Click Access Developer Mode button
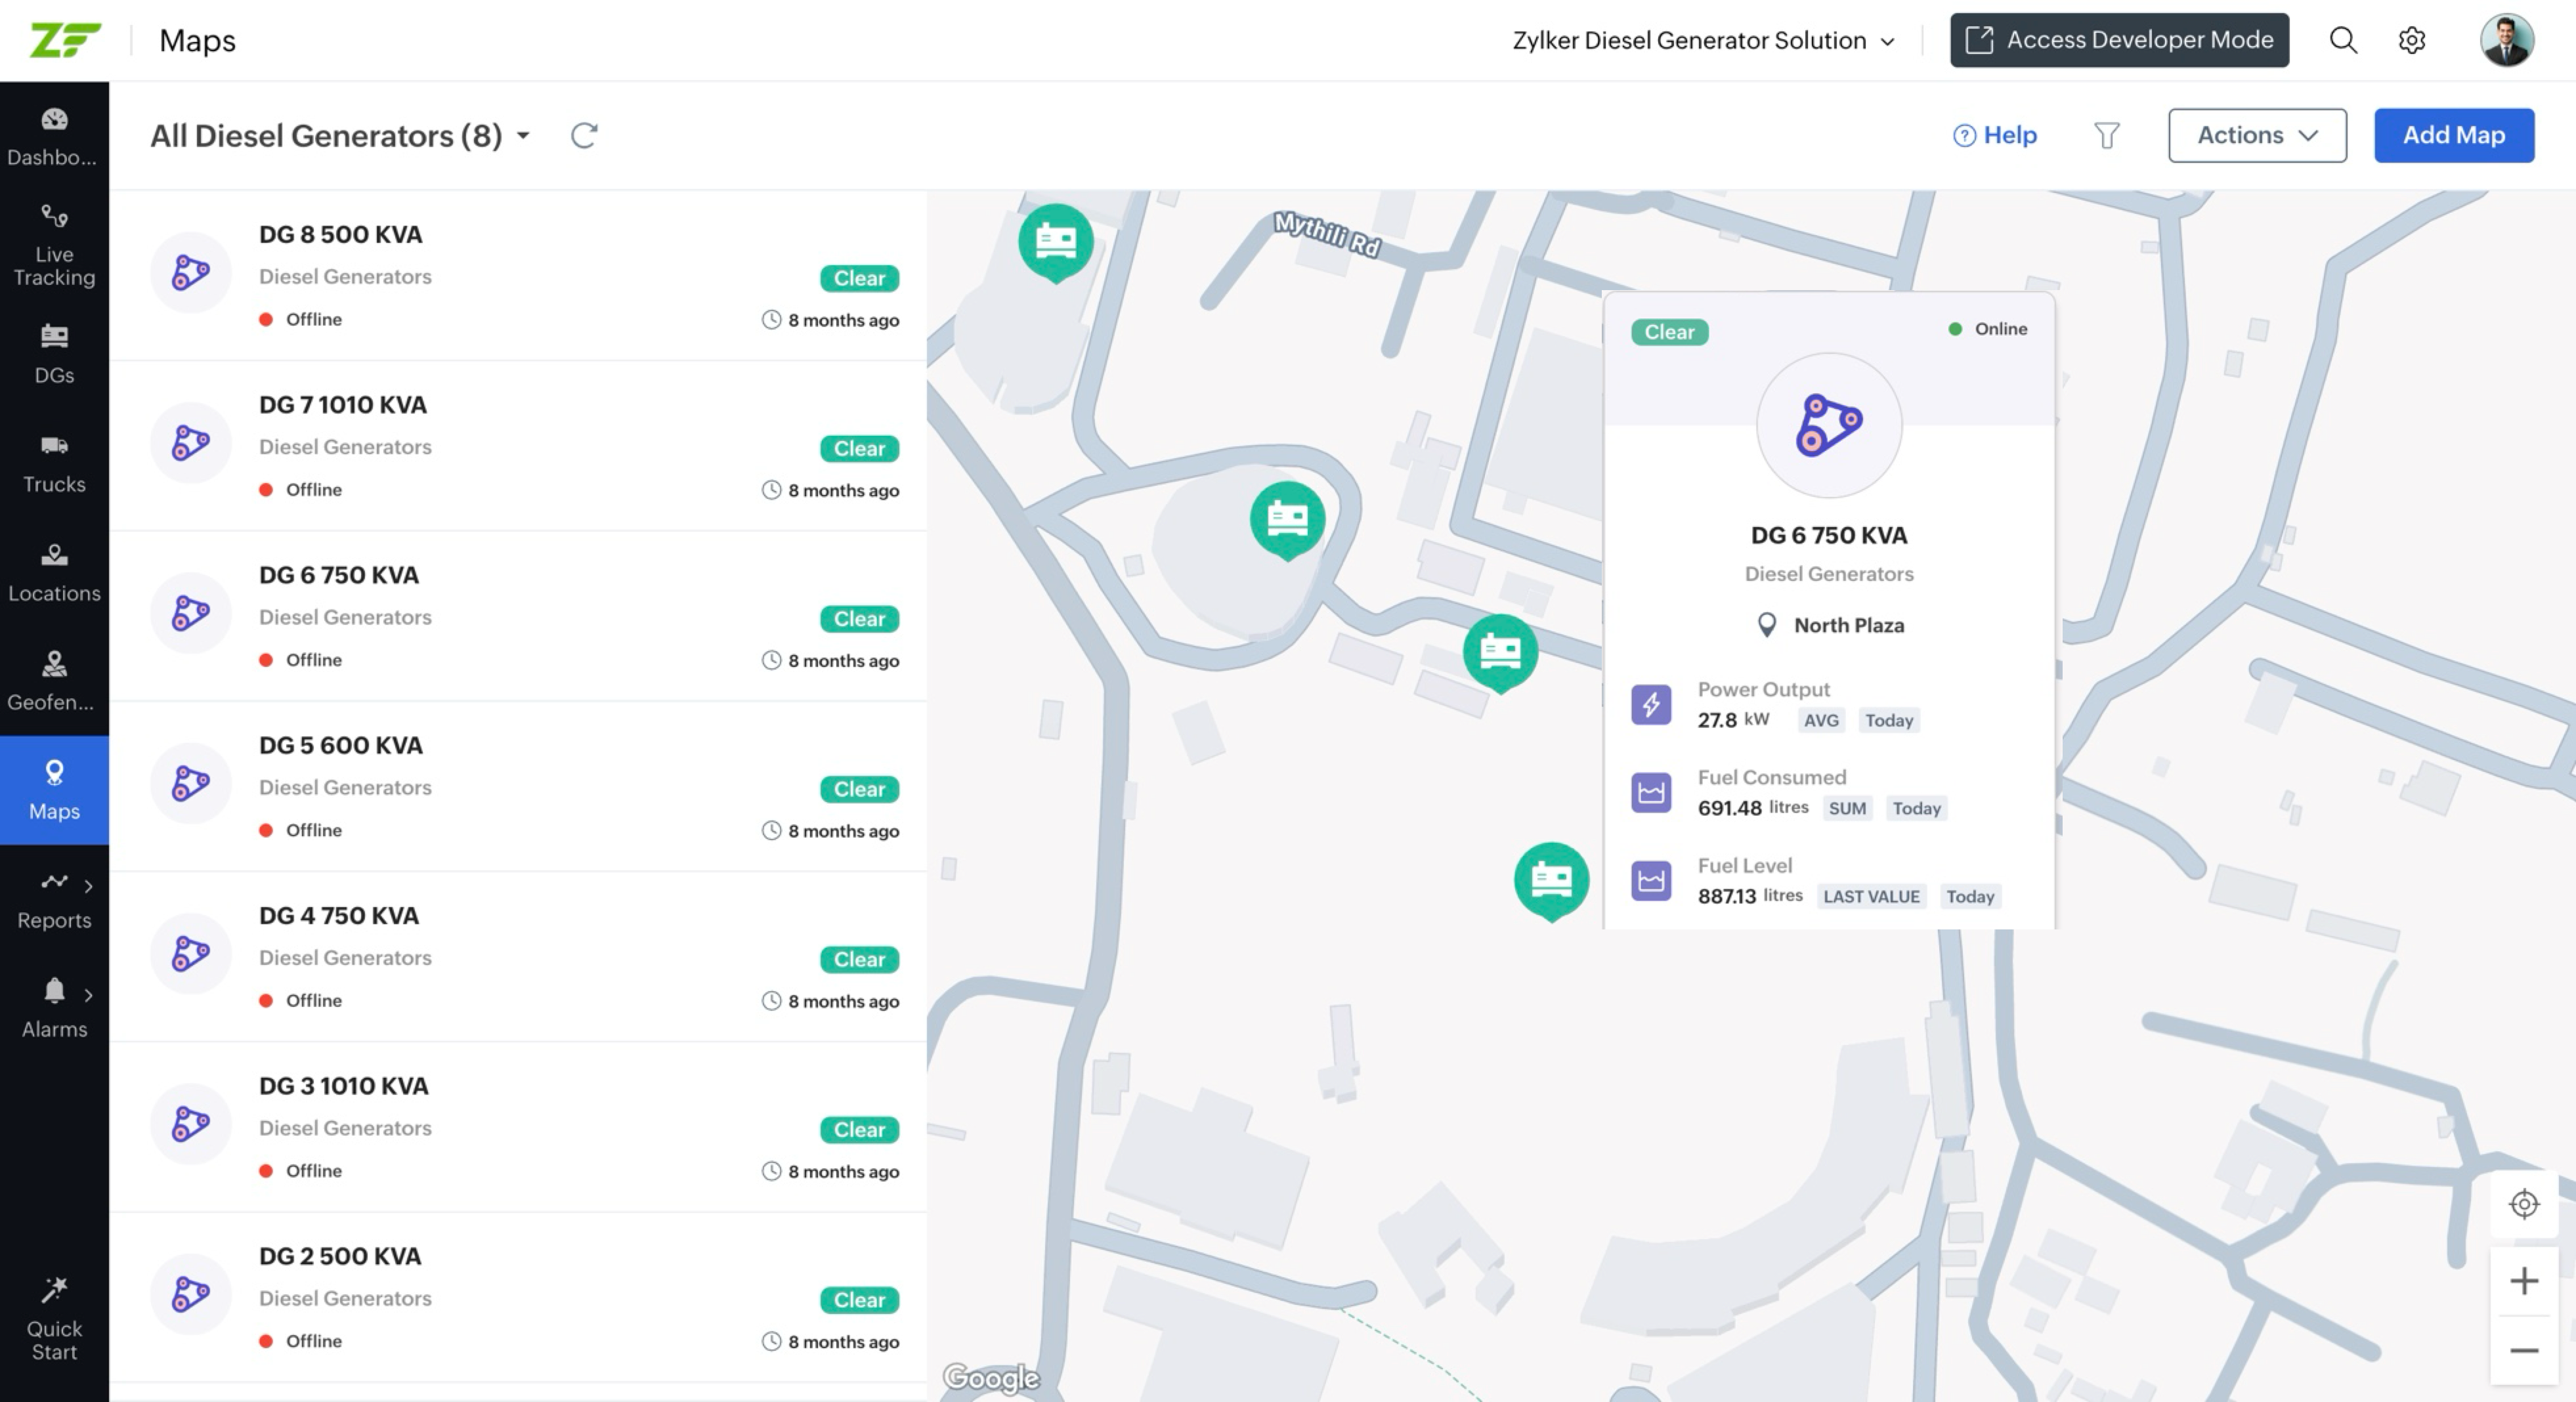 click(2119, 40)
